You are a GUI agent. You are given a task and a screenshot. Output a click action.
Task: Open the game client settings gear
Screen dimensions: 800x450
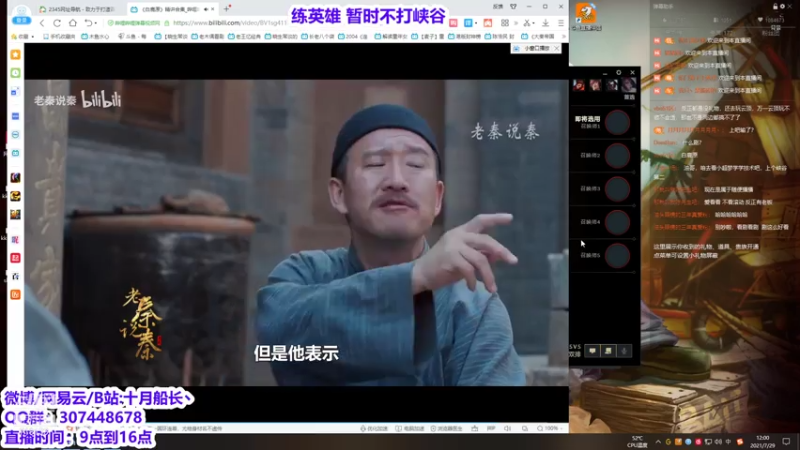pyautogui.click(x=618, y=72)
